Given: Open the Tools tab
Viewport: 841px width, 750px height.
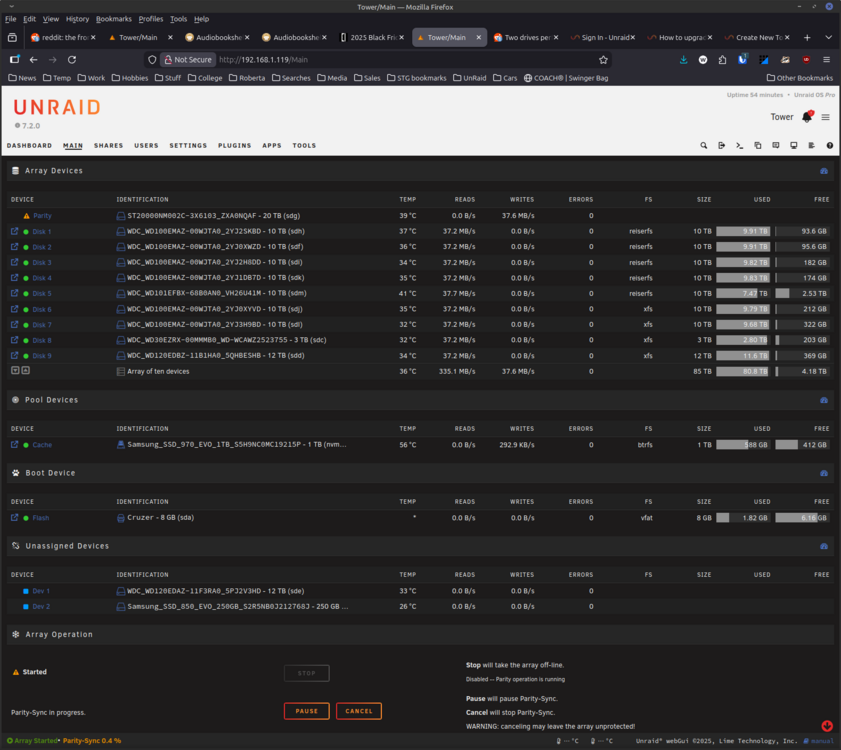Looking at the screenshot, I should click(304, 145).
